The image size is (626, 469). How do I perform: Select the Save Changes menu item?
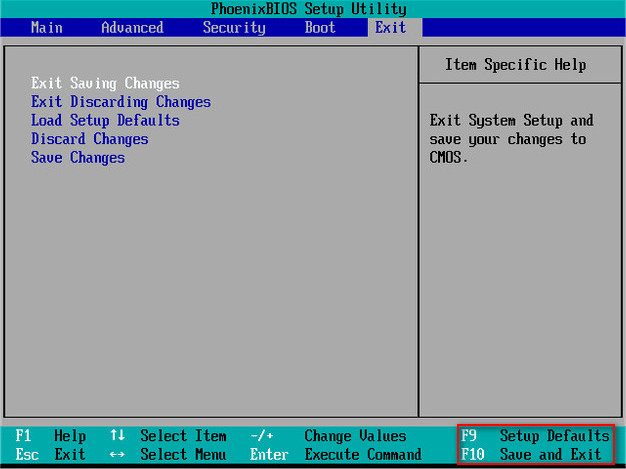click(78, 158)
